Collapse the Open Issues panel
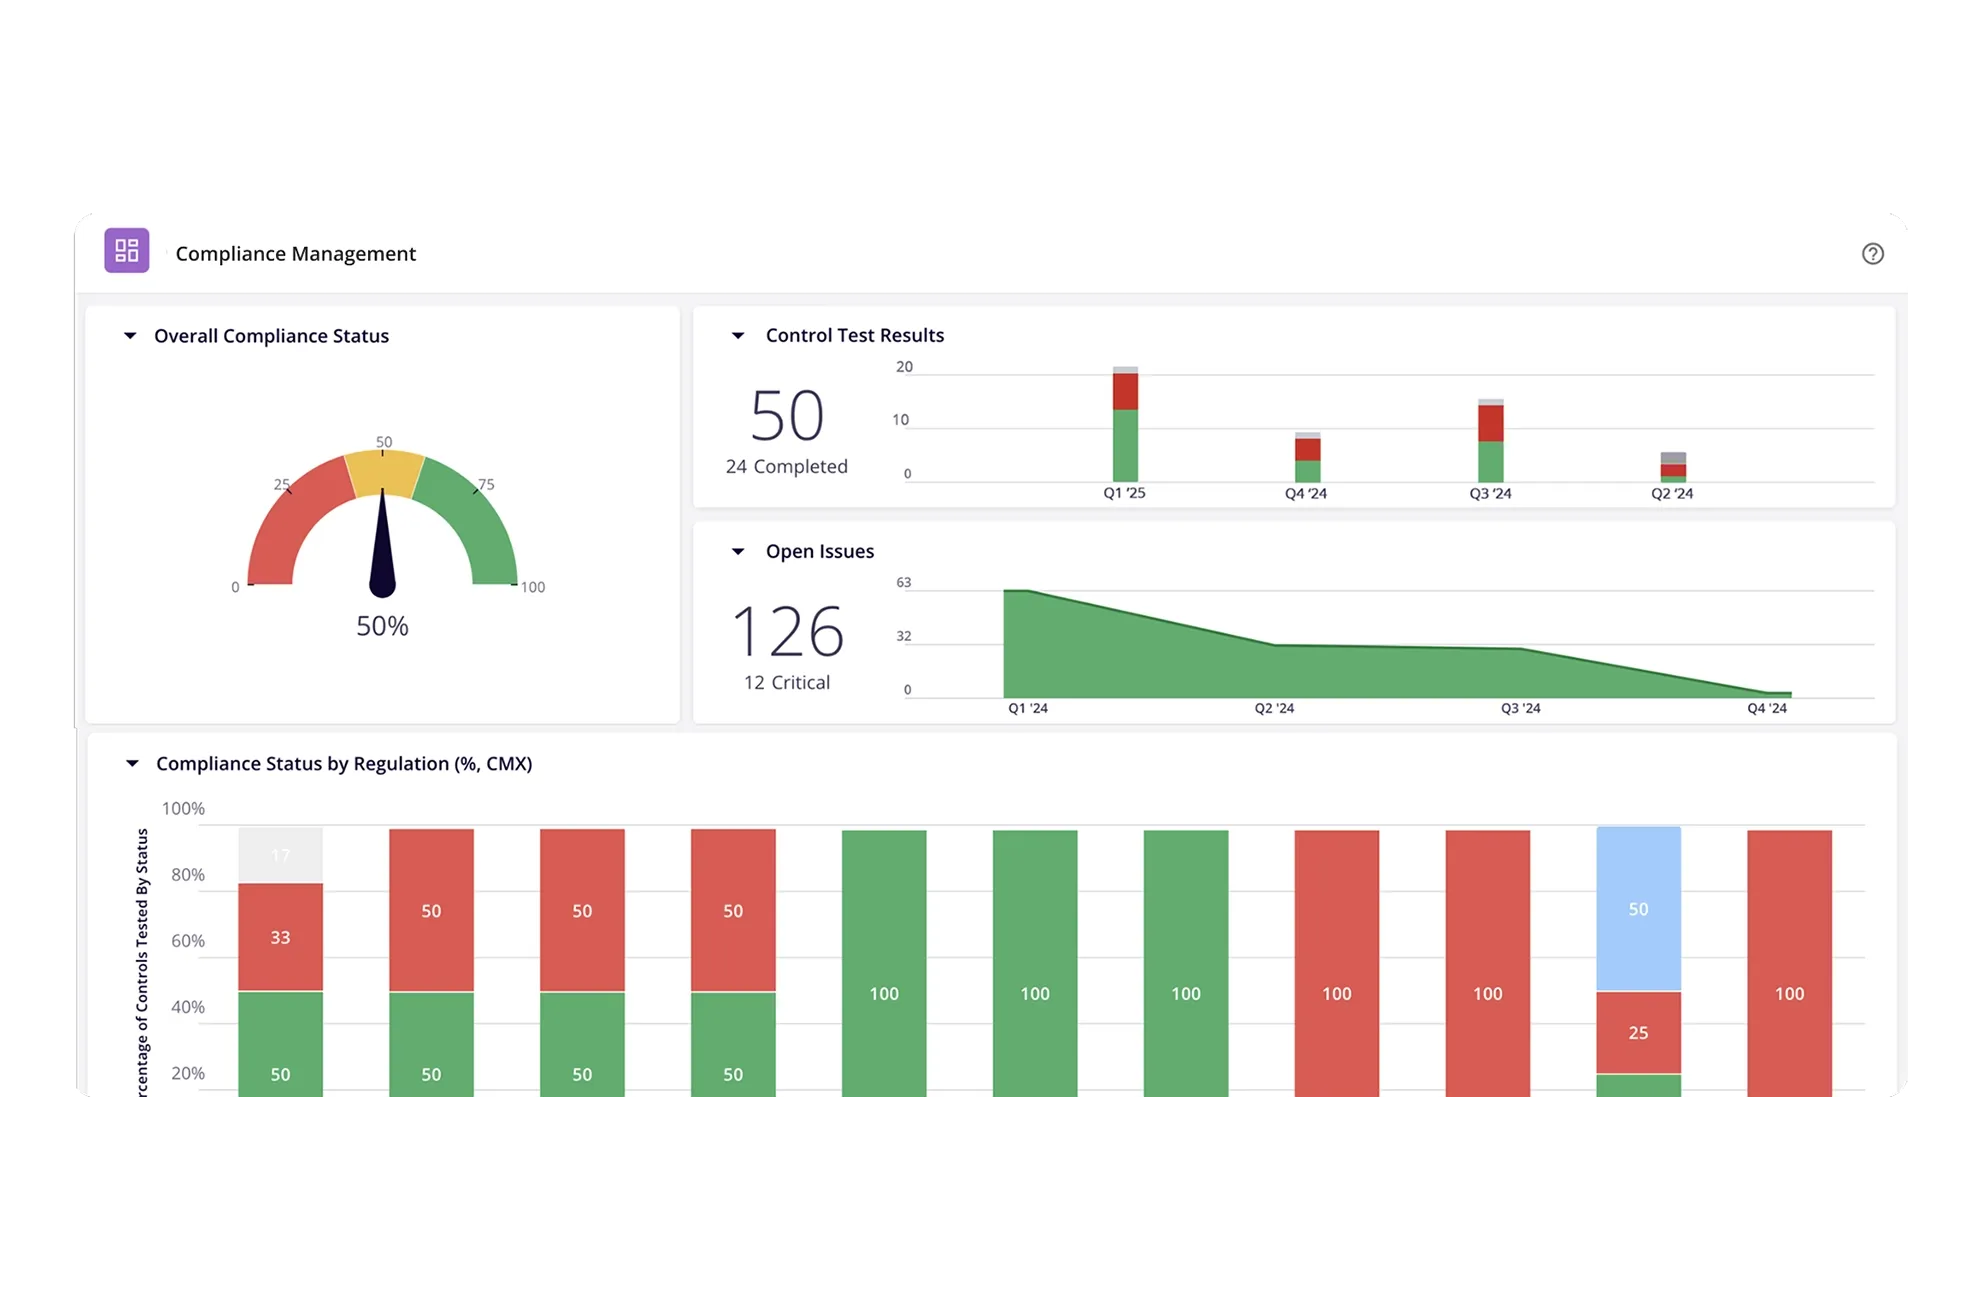The image size is (1975, 1313). pyautogui.click(x=738, y=552)
